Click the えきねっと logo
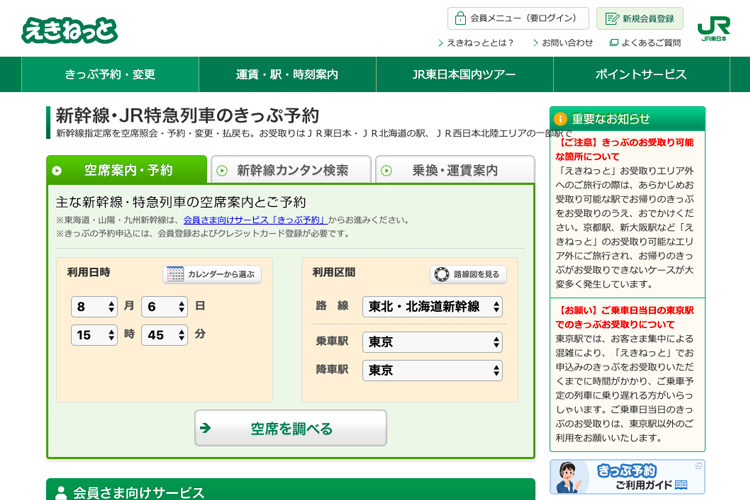This screenshot has width=750, height=500. (69, 30)
